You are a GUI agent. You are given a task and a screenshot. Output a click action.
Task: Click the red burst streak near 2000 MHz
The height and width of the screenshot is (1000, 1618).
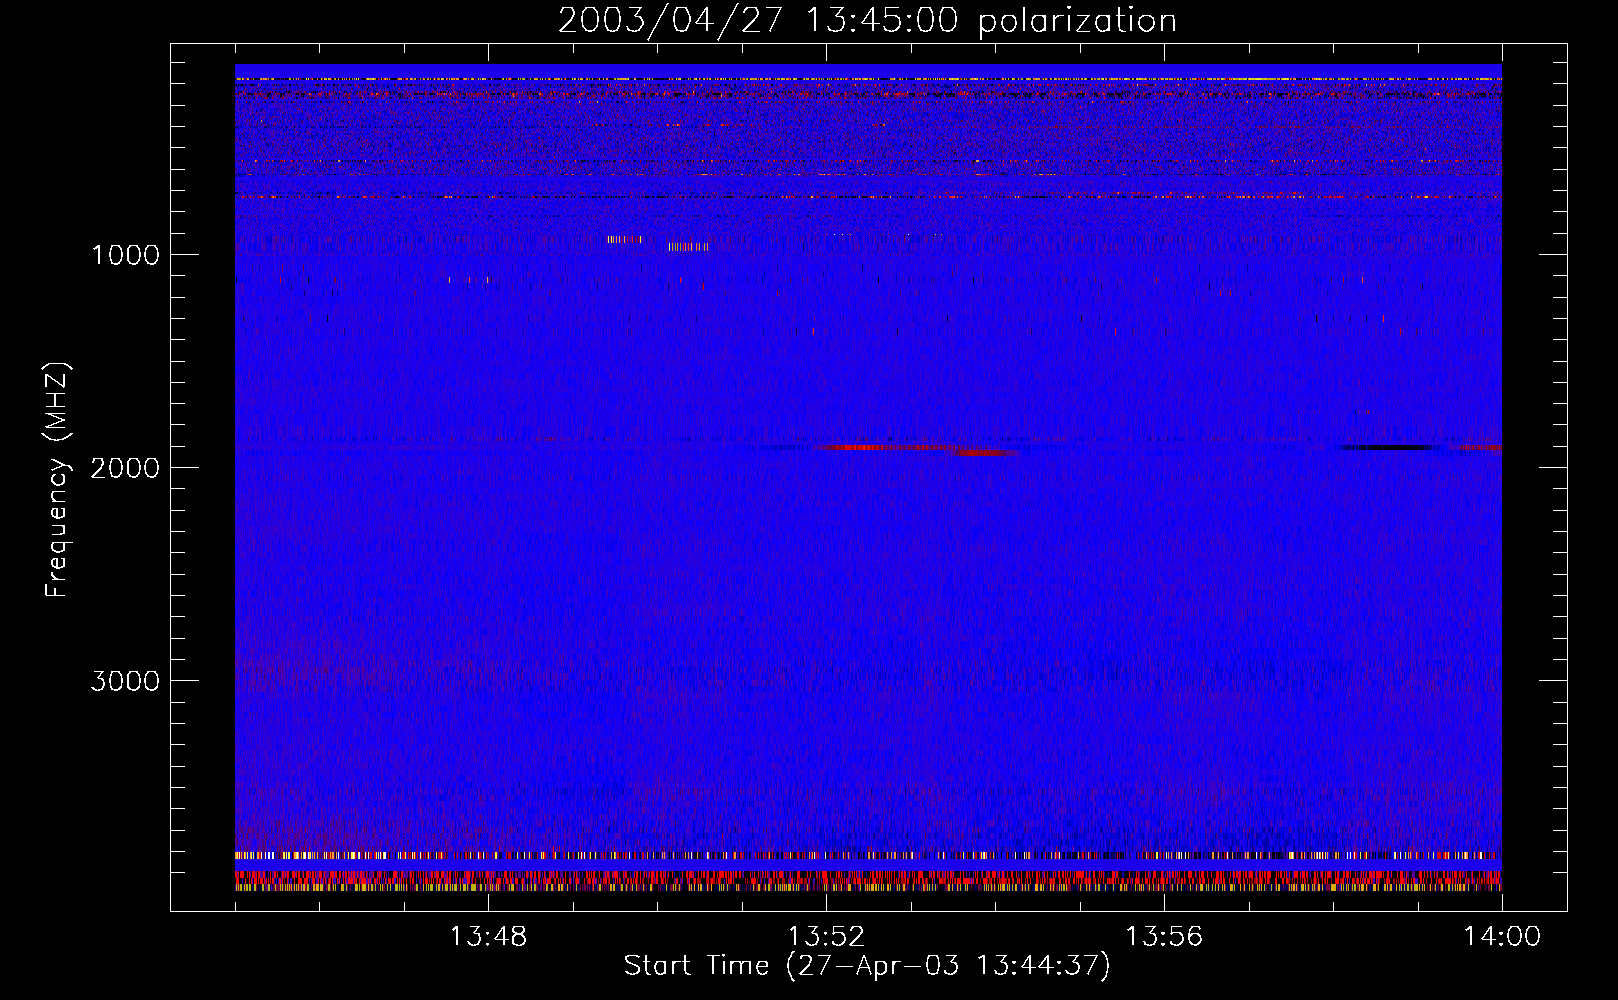pyautogui.click(x=920, y=449)
